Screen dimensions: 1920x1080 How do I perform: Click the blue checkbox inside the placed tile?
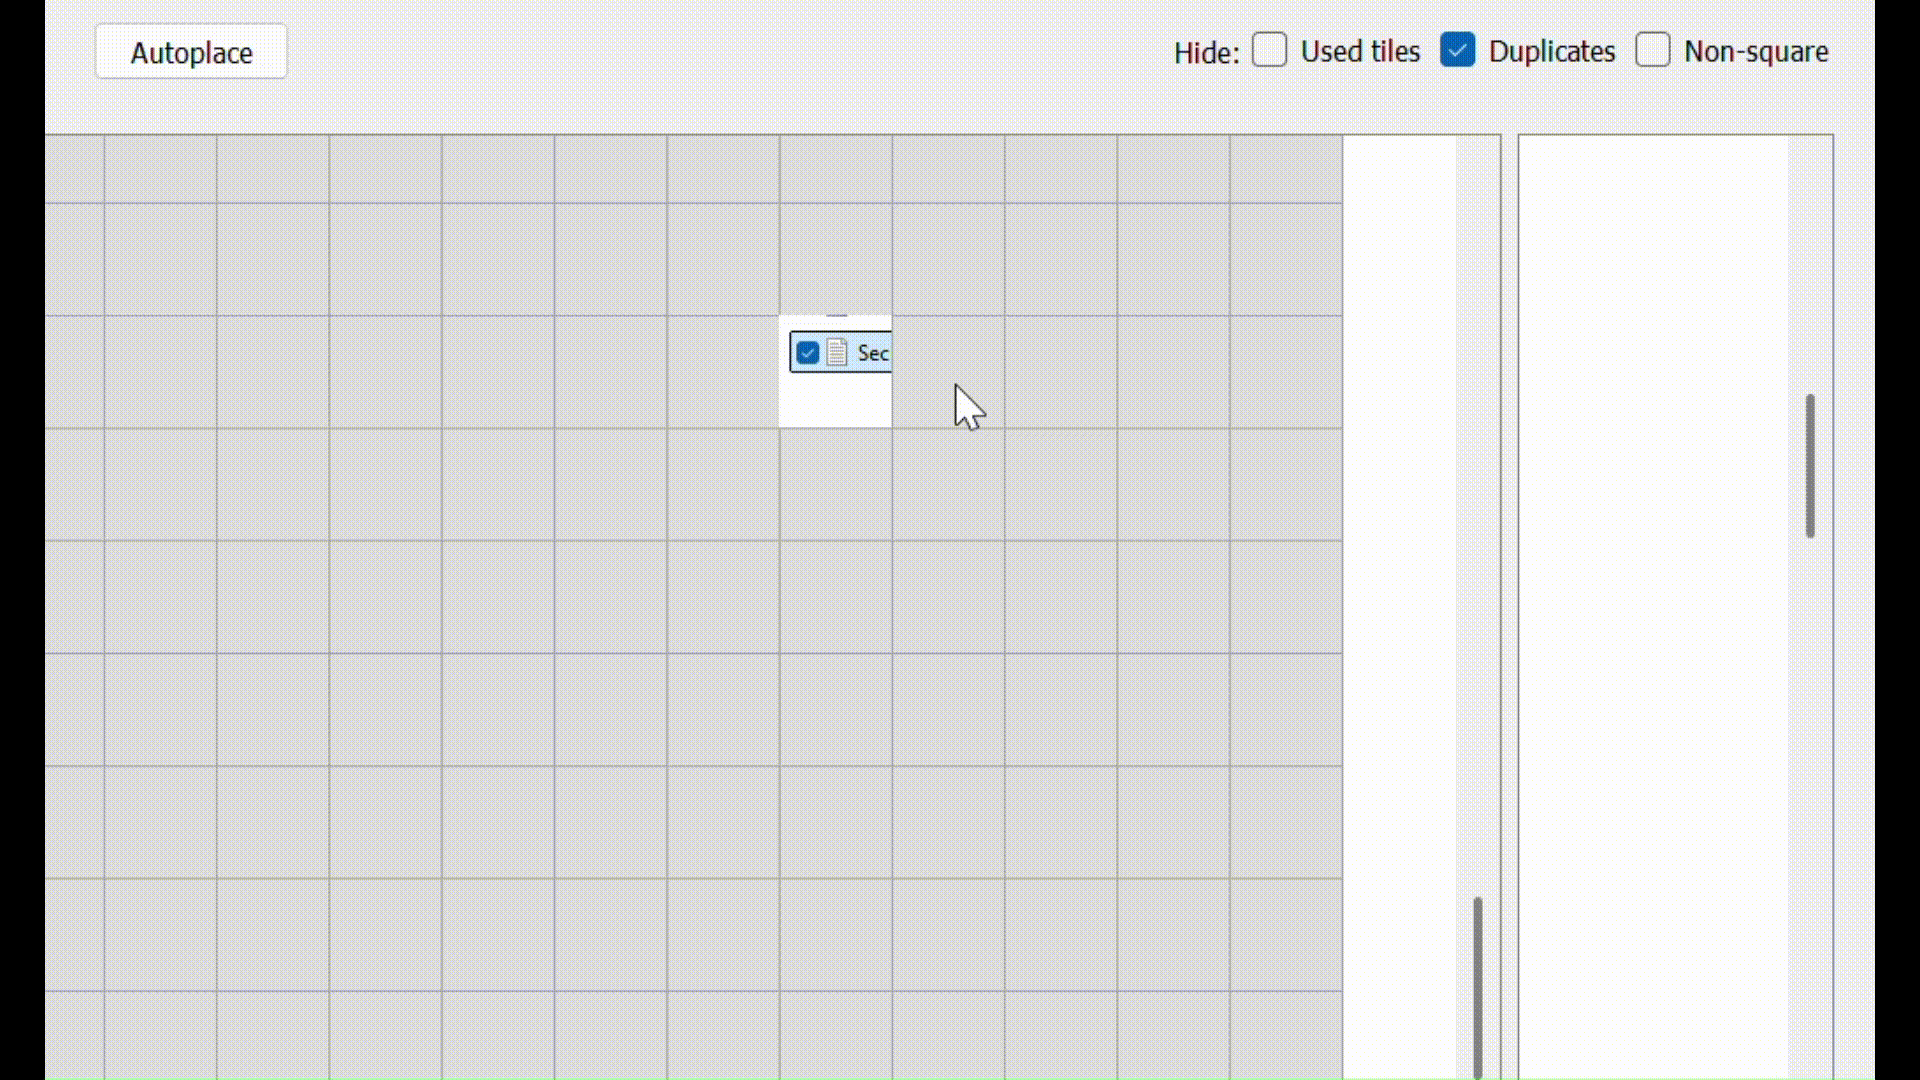pyautogui.click(x=808, y=353)
